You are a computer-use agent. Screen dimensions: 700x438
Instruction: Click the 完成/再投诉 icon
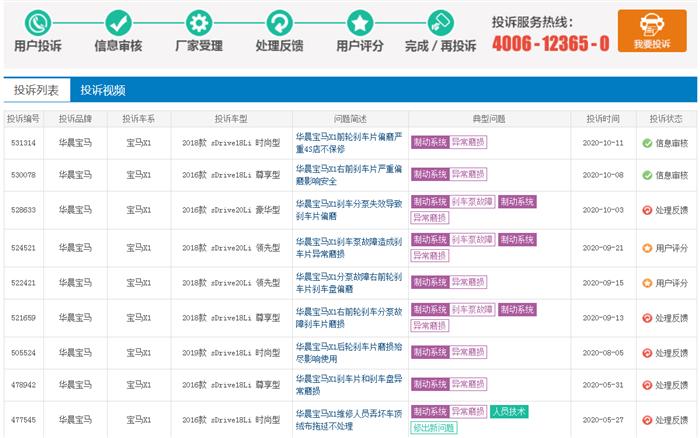[441, 23]
